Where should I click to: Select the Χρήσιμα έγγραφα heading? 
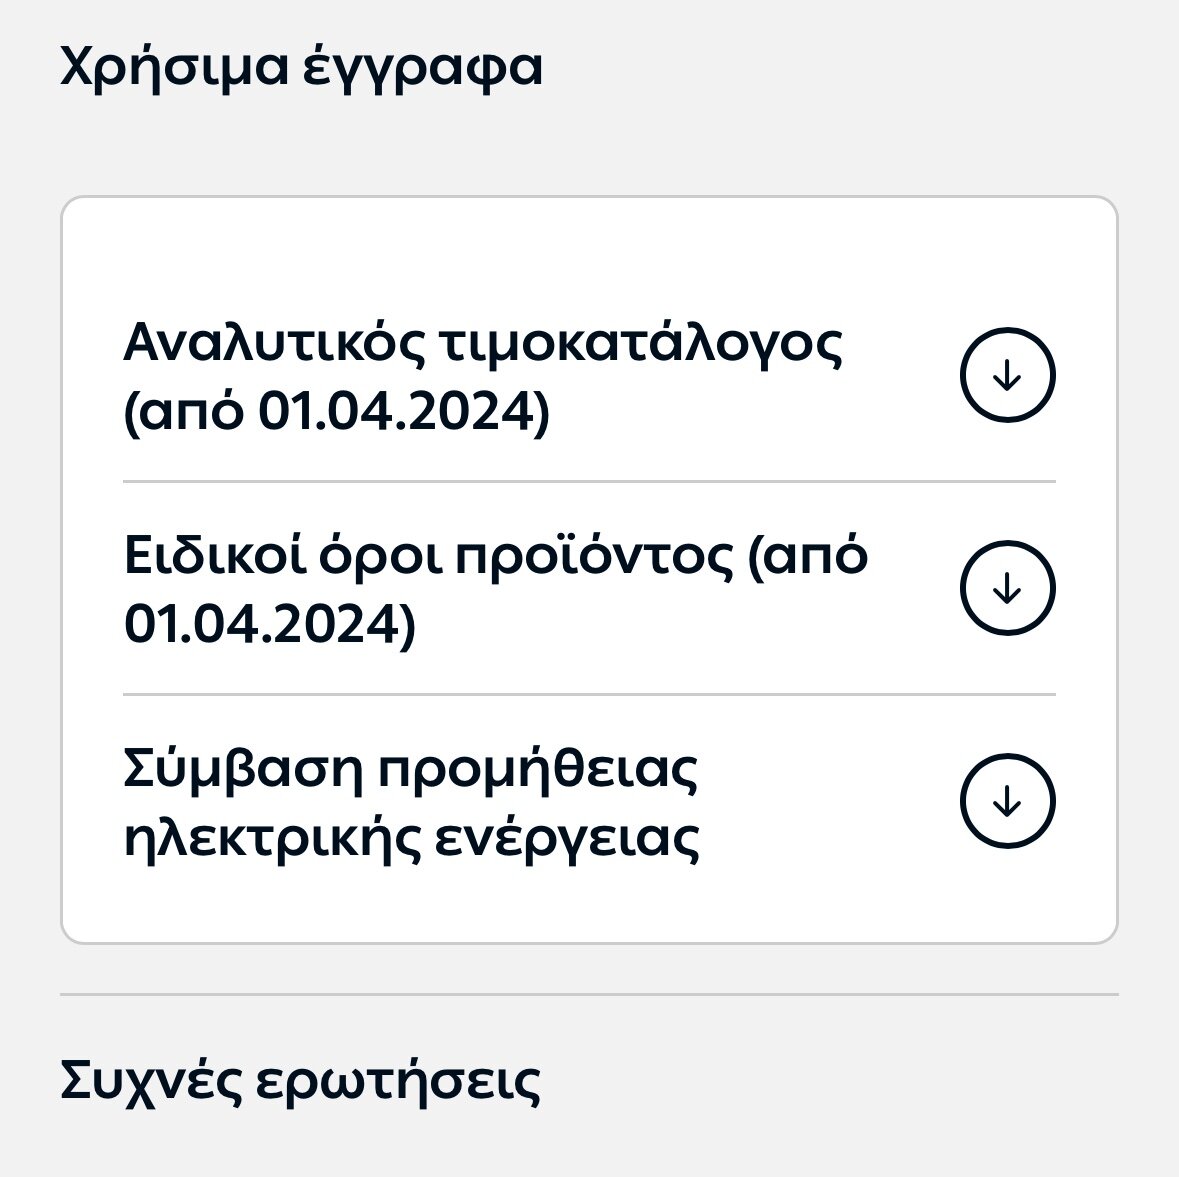(x=301, y=68)
